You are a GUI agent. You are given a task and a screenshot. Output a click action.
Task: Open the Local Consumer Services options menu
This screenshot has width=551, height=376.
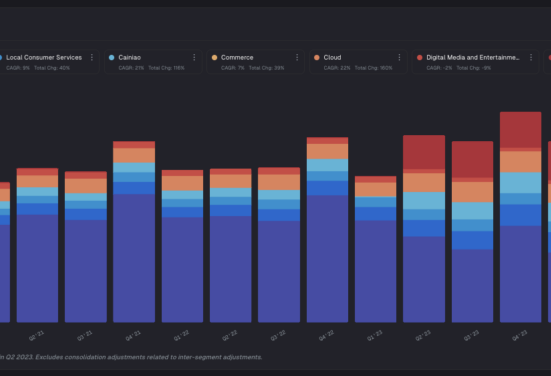(x=92, y=57)
